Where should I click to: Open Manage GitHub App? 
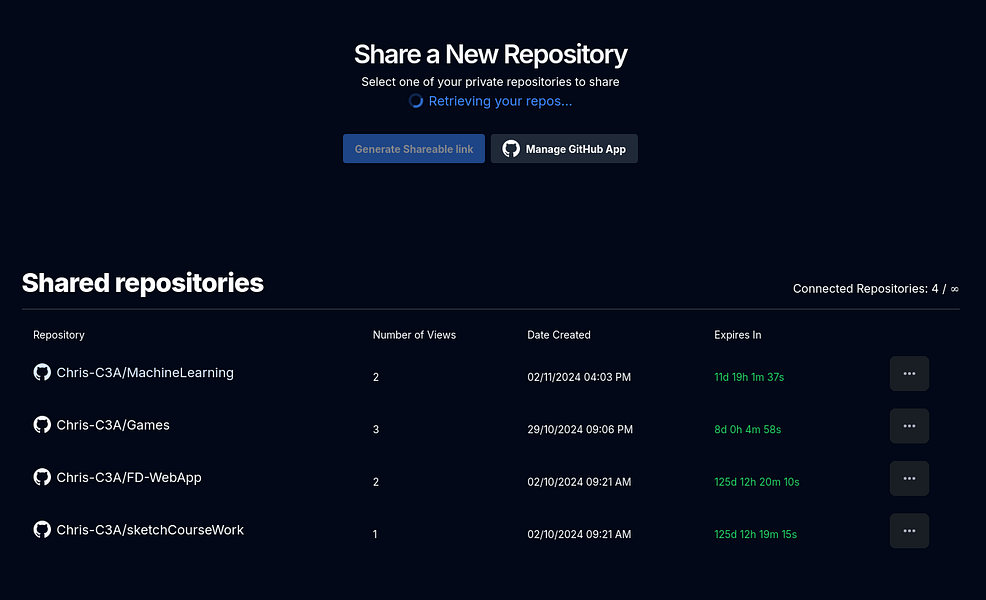tap(564, 148)
